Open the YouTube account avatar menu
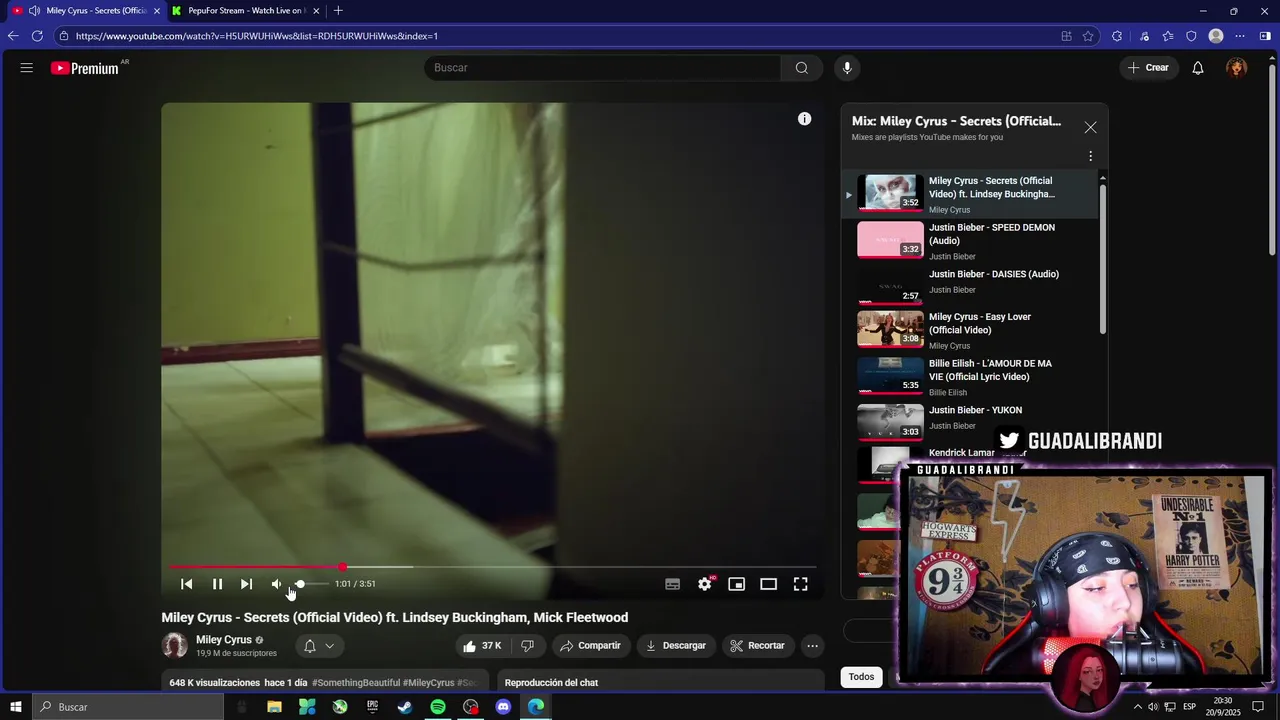This screenshot has width=1280, height=720. (x=1237, y=68)
